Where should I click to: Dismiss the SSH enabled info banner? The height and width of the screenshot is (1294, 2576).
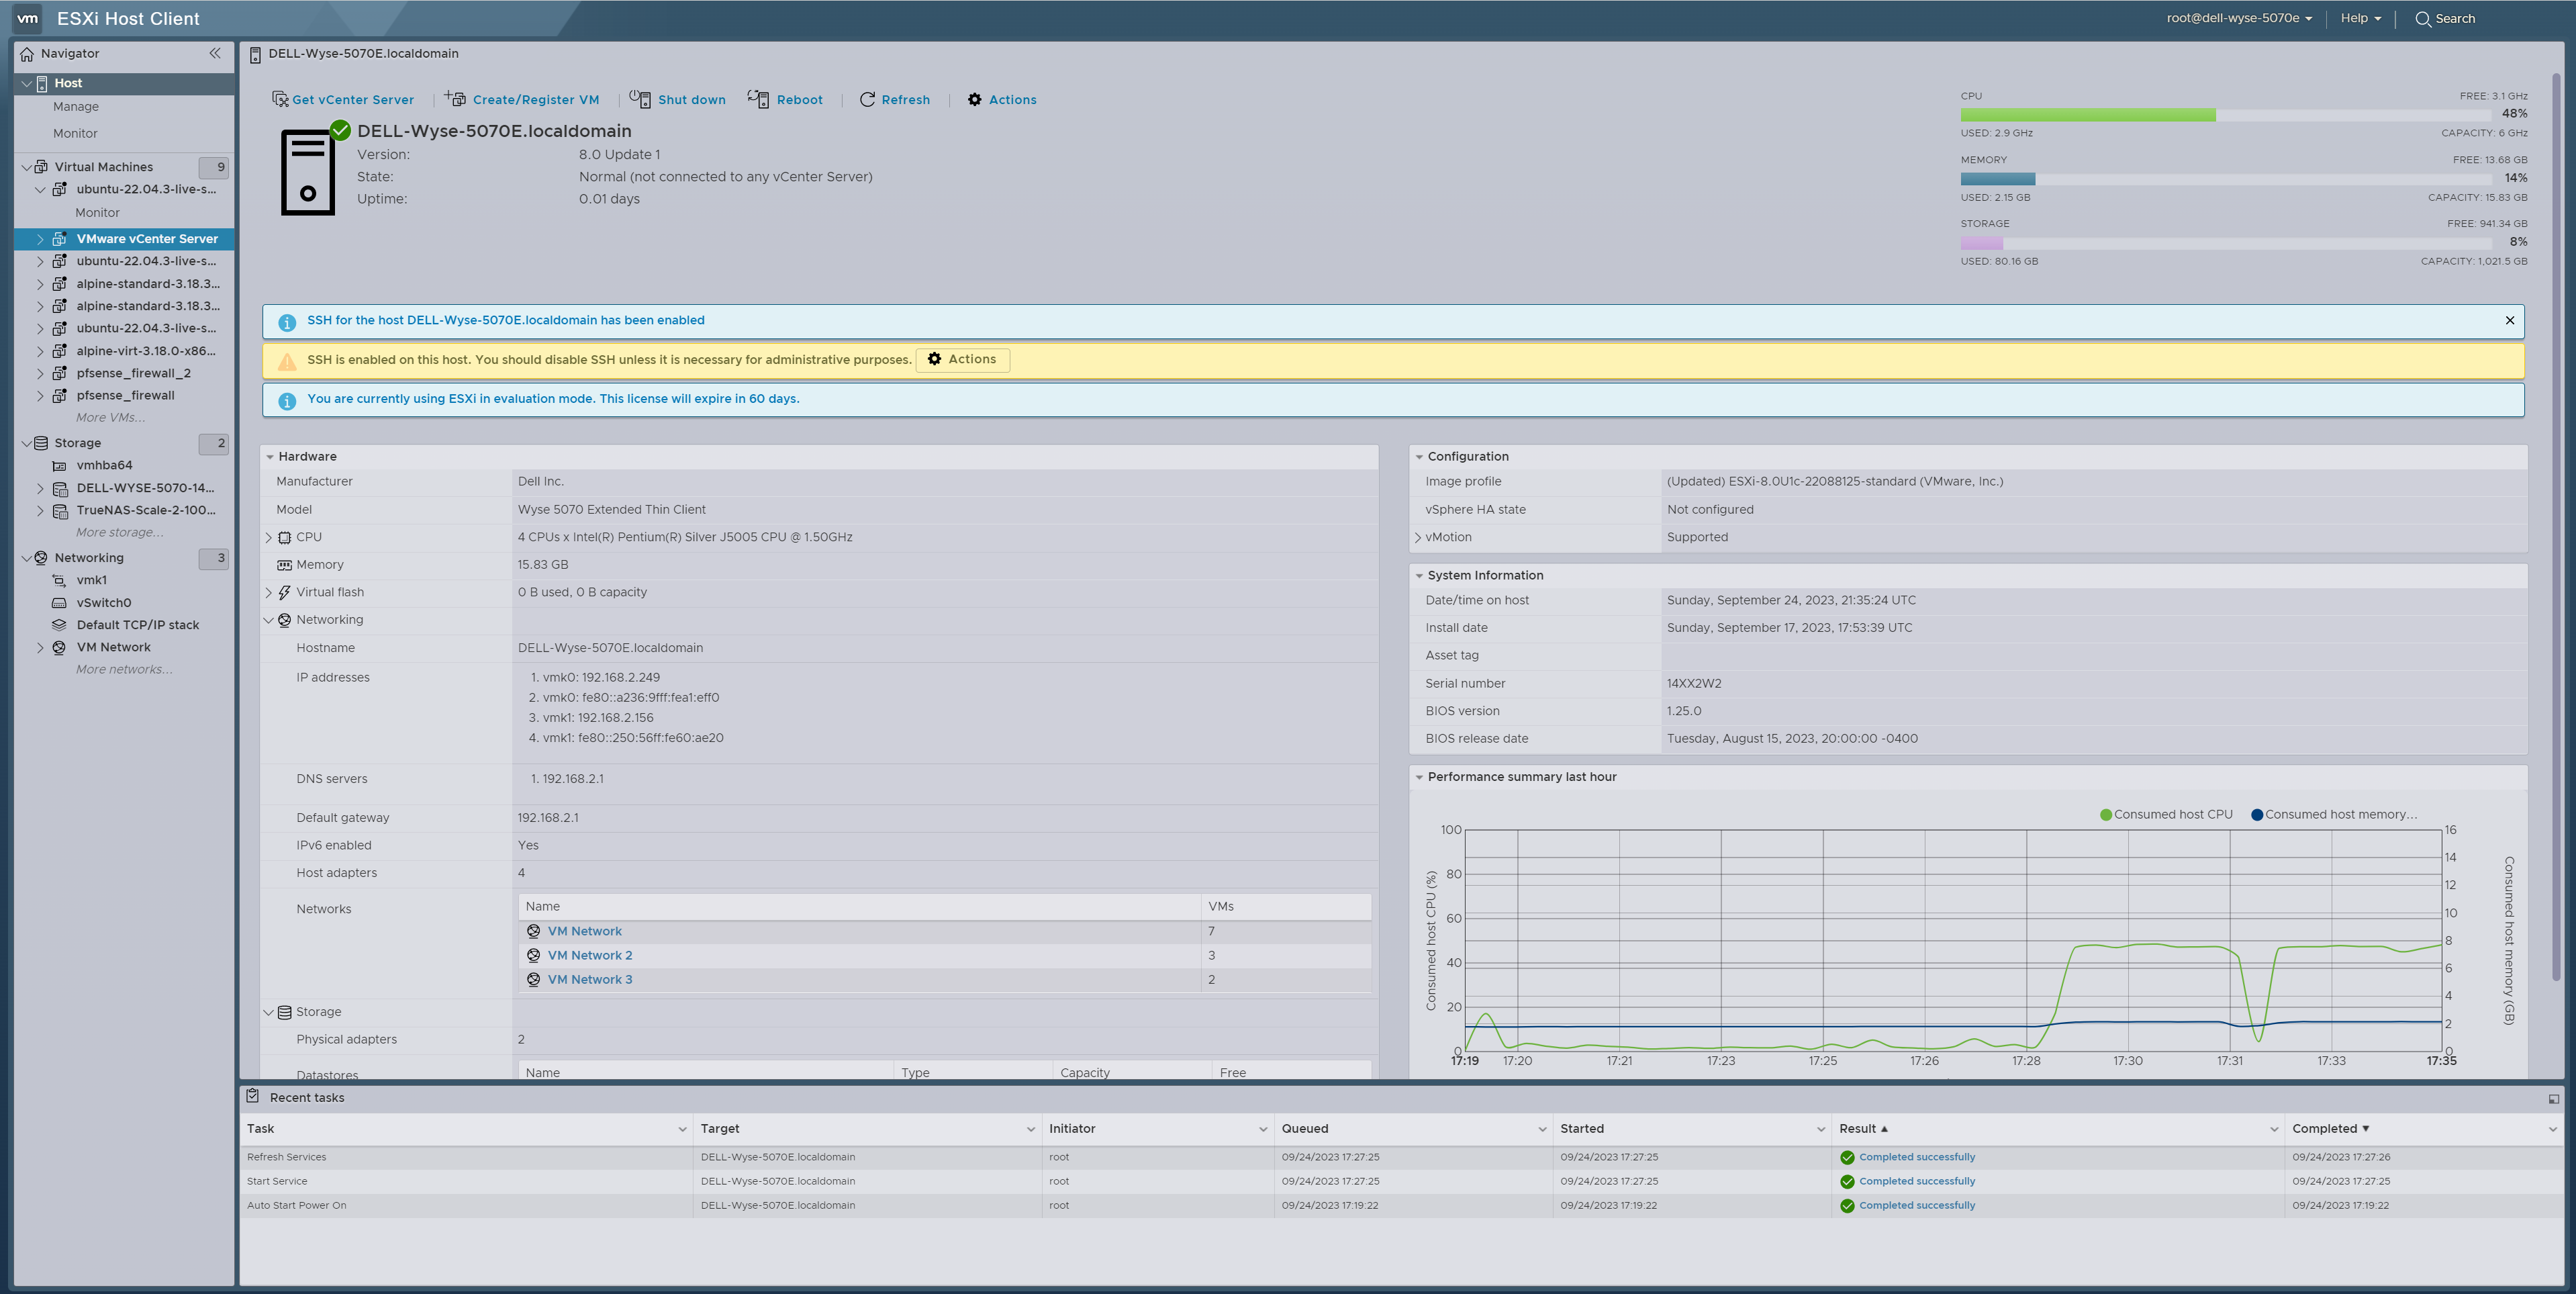(x=2509, y=320)
